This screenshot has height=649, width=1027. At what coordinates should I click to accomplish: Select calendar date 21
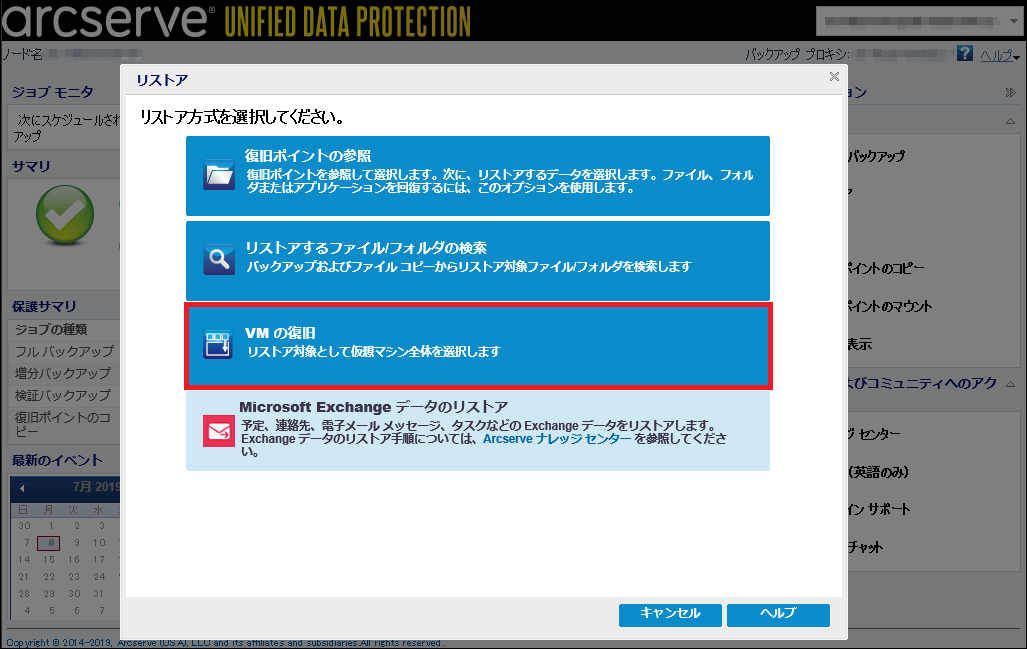(x=24, y=577)
